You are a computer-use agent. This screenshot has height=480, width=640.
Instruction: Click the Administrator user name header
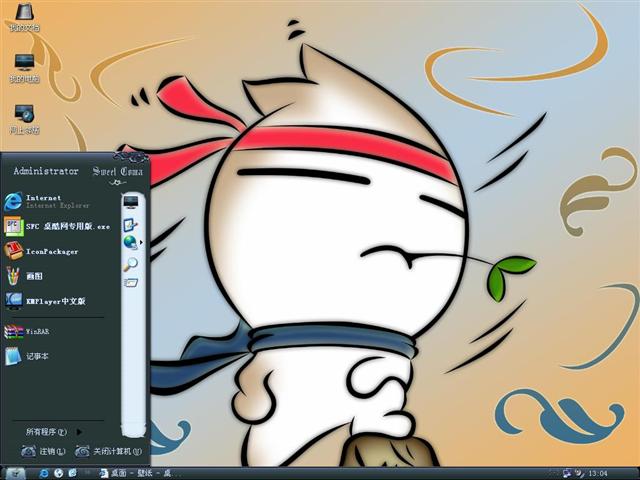click(x=46, y=171)
